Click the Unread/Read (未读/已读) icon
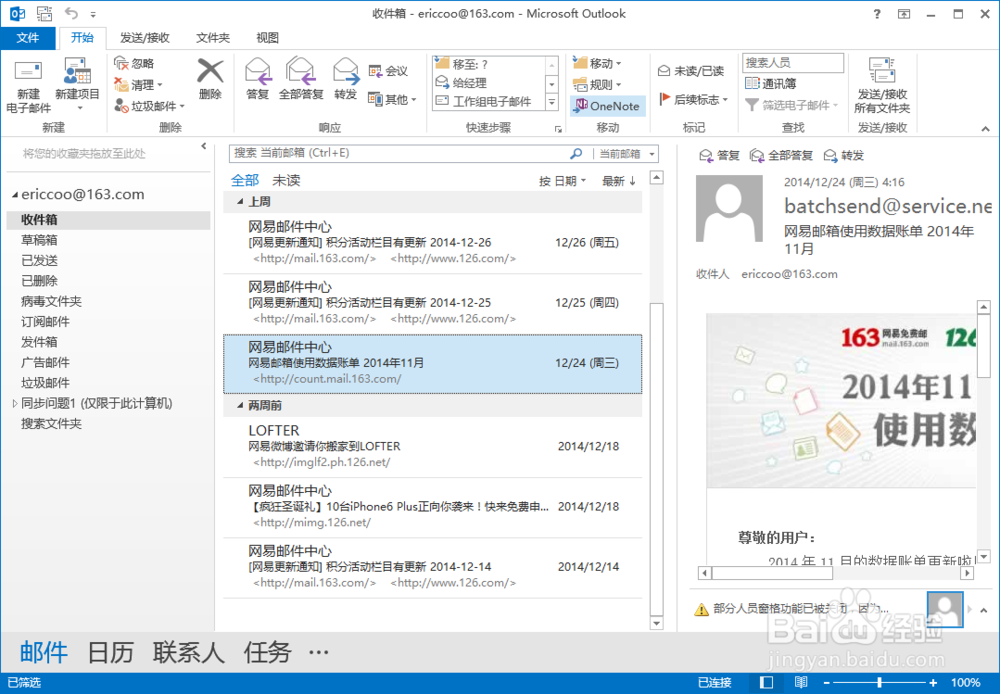Viewport: 1000px width, 694px height. [x=664, y=71]
